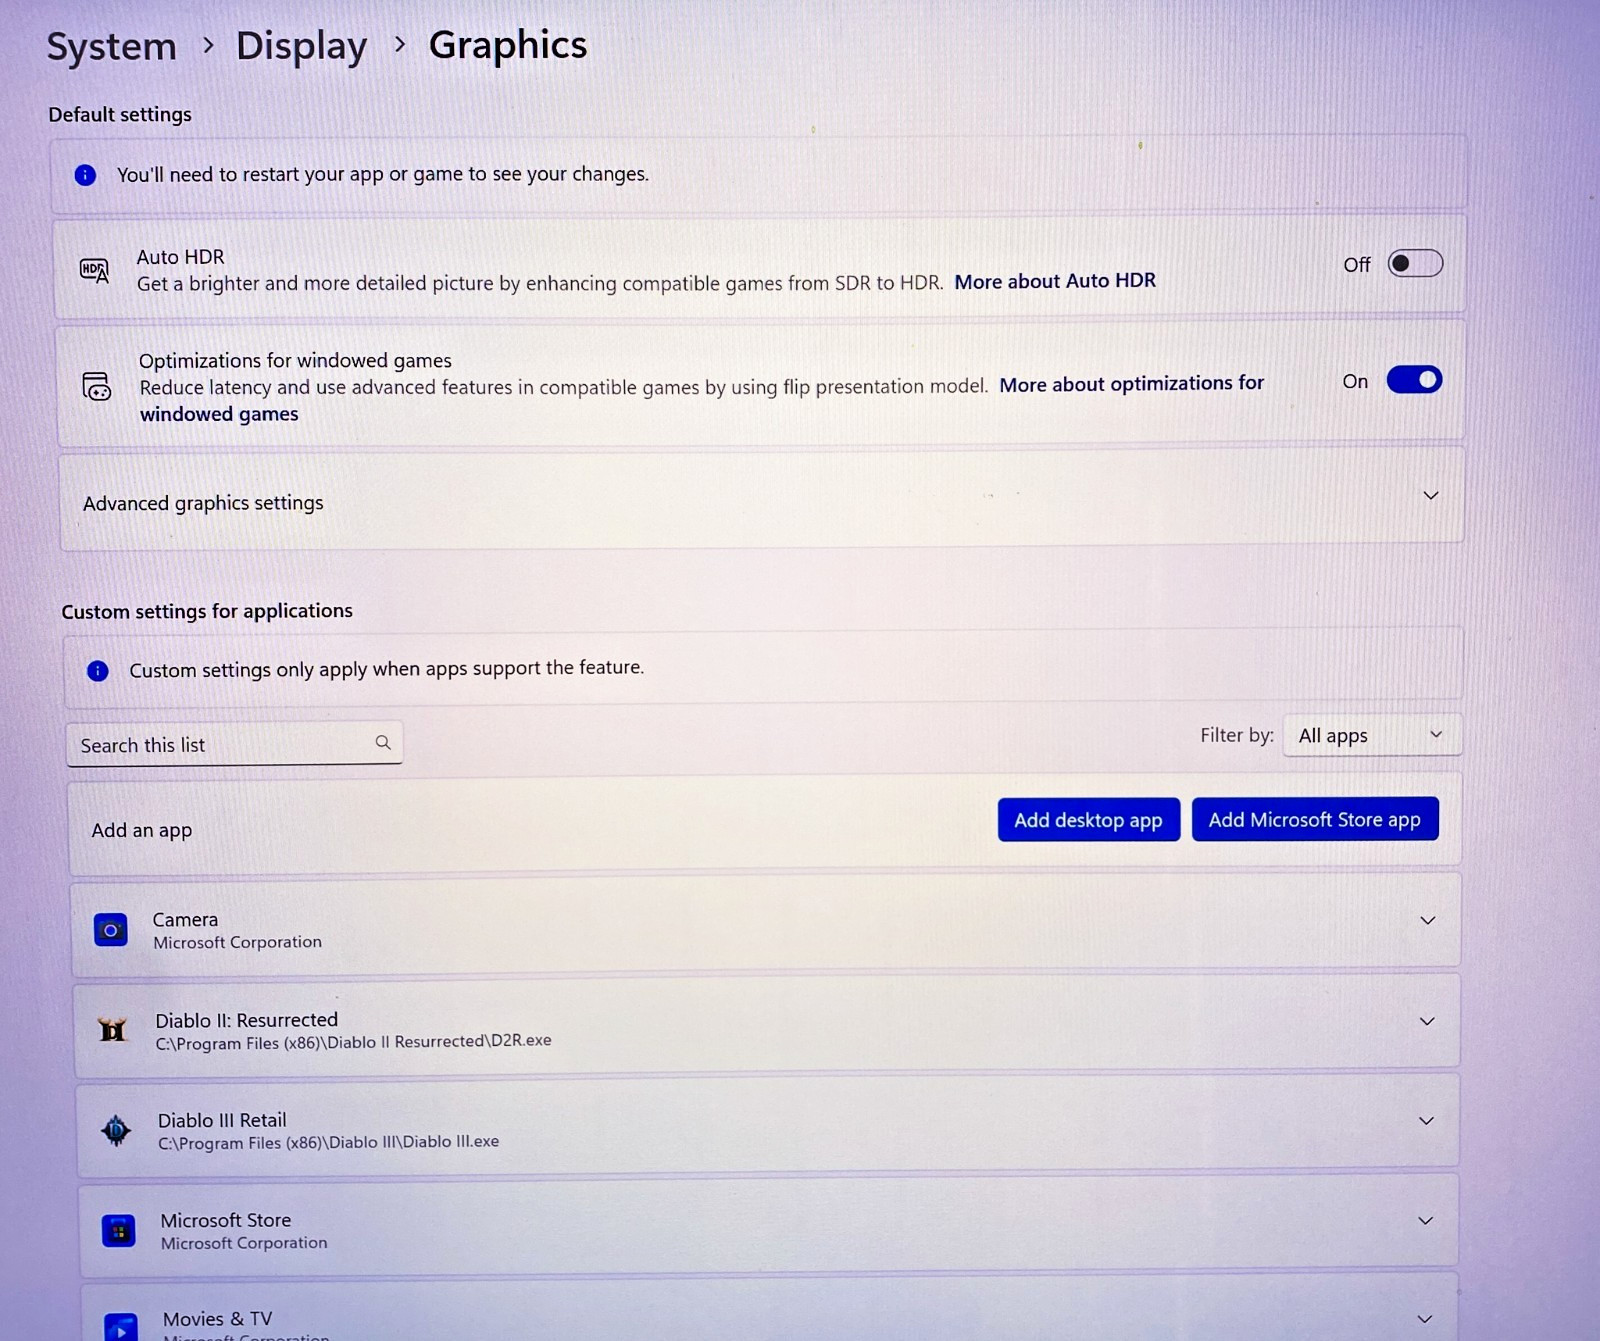Viewport: 1600px width, 1341px height.
Task: Click the Optimizations for windowed games title
Action: coord(295,360)
